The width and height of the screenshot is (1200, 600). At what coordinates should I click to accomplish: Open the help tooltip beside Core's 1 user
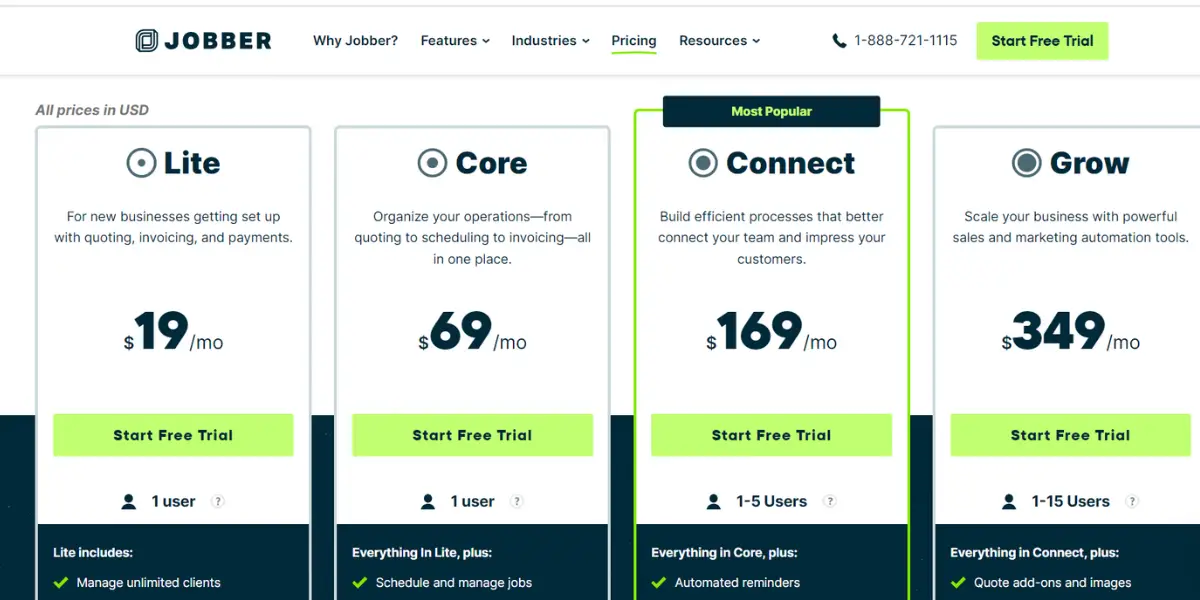[x=517, y=502]
